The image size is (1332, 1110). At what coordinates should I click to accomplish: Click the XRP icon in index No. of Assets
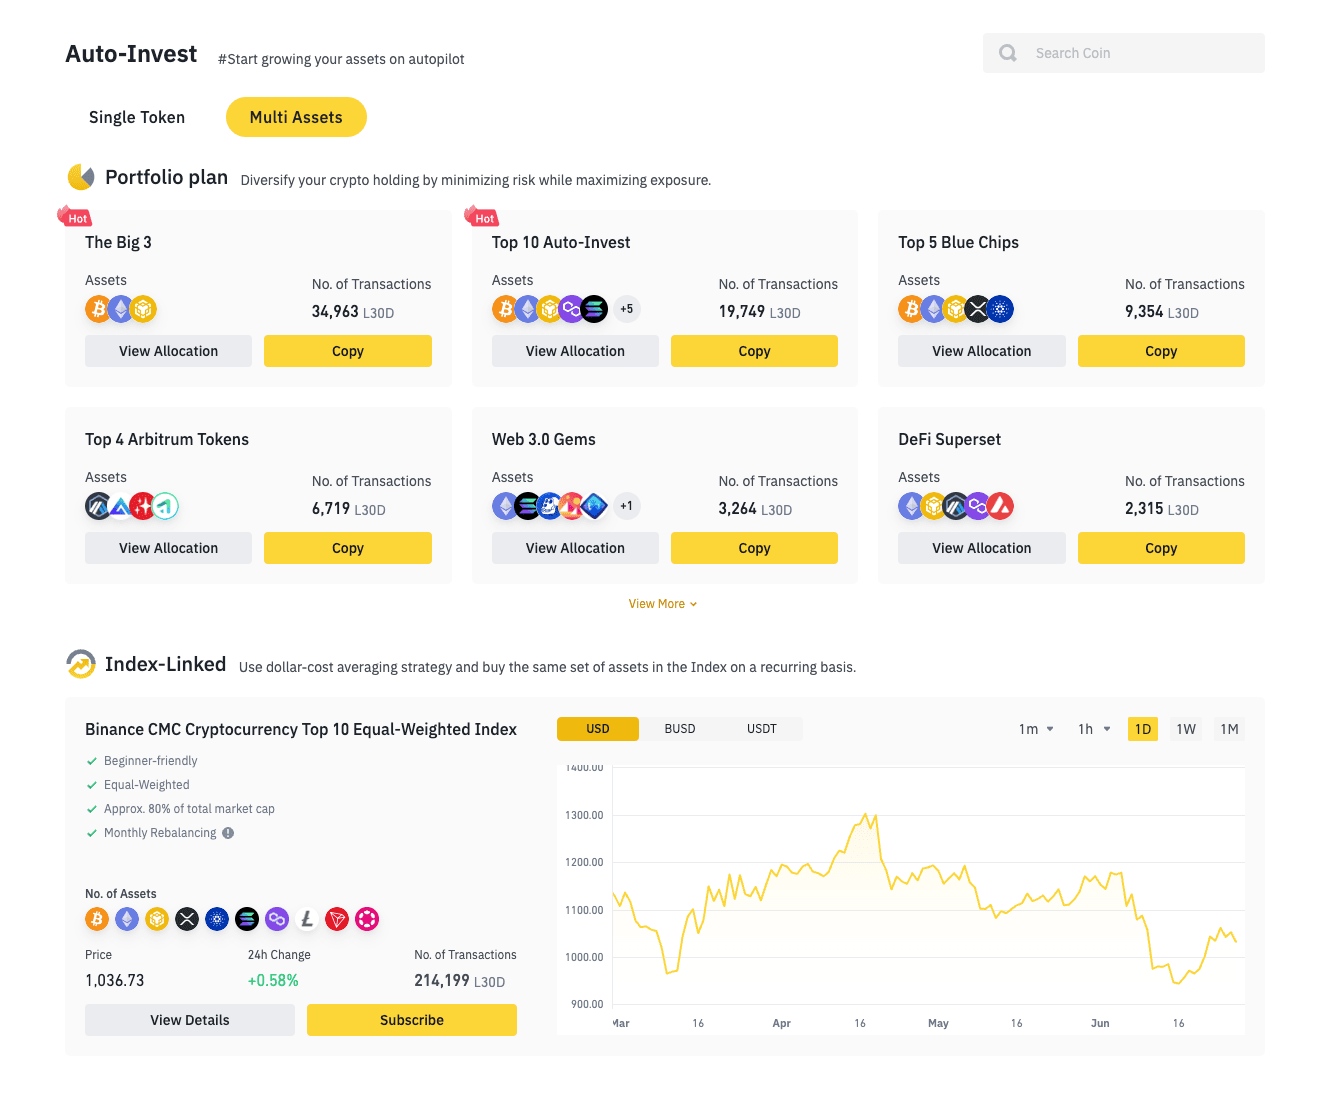click(x=187, y=919)
